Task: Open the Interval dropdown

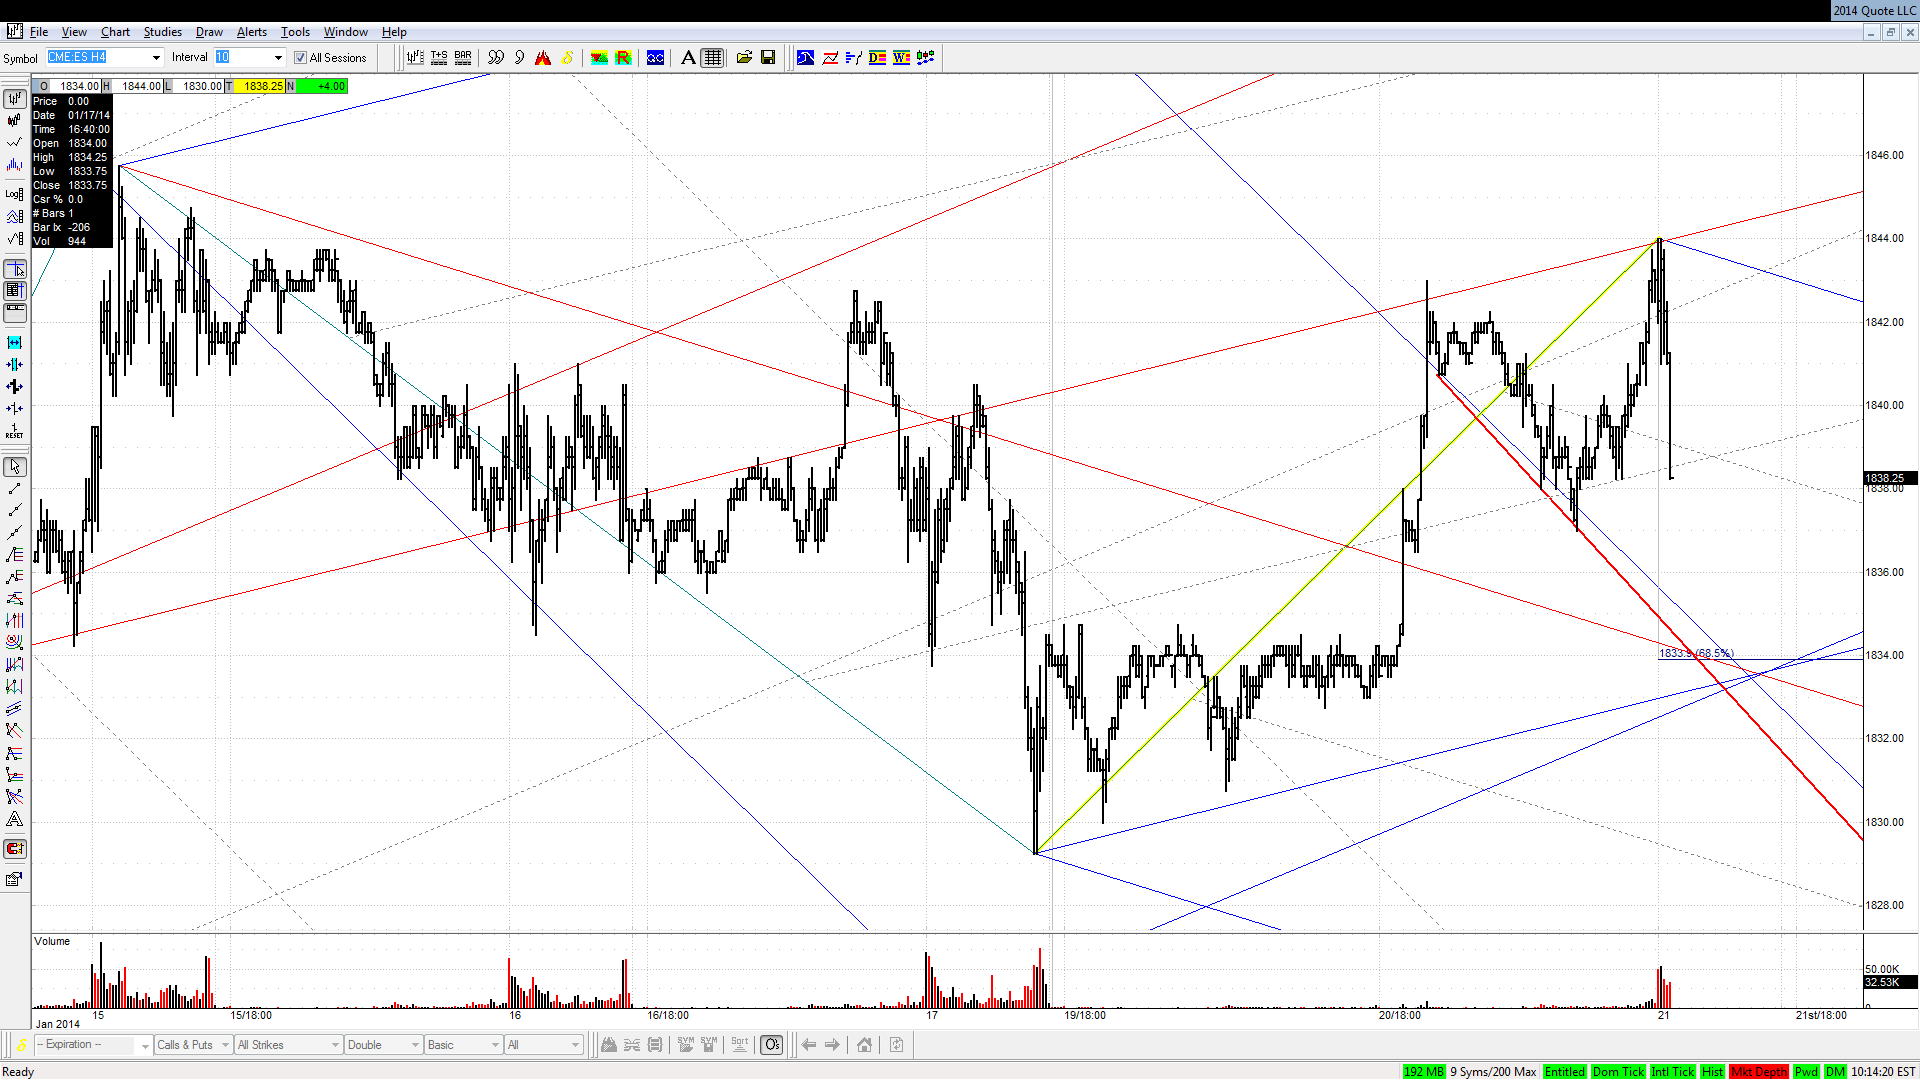Action: click(x=278, y=58)
